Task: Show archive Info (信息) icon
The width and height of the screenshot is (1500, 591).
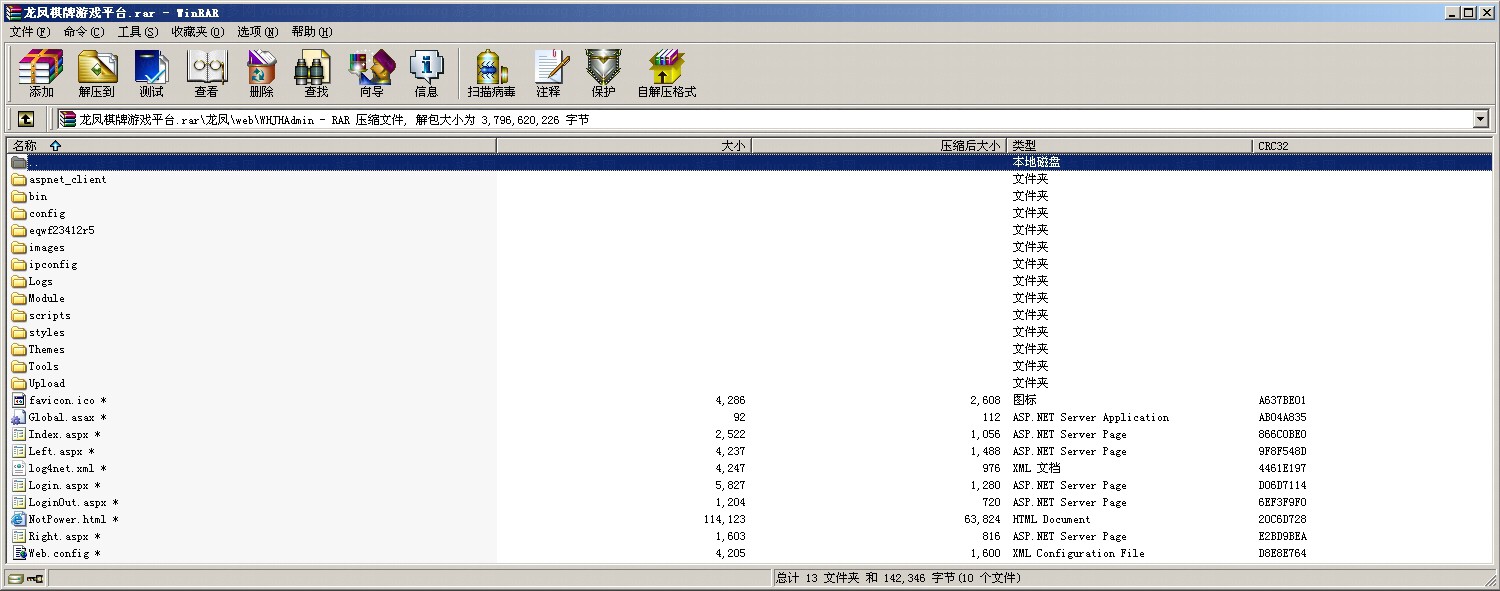Action: coord(426,73)
